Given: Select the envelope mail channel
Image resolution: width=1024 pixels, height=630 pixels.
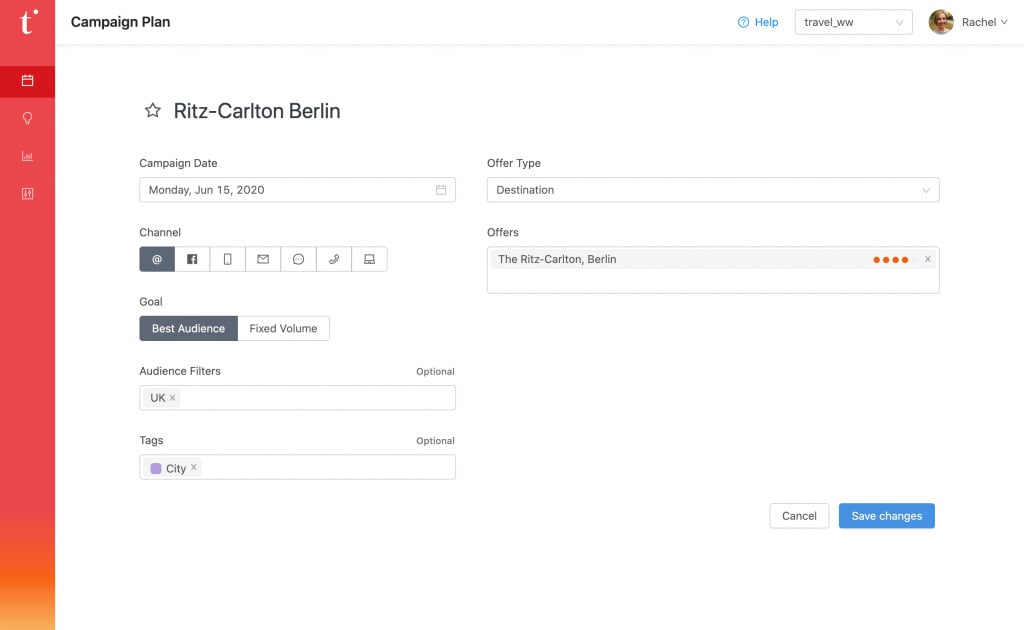Looking at the screenshot, I should click(263, 259).
